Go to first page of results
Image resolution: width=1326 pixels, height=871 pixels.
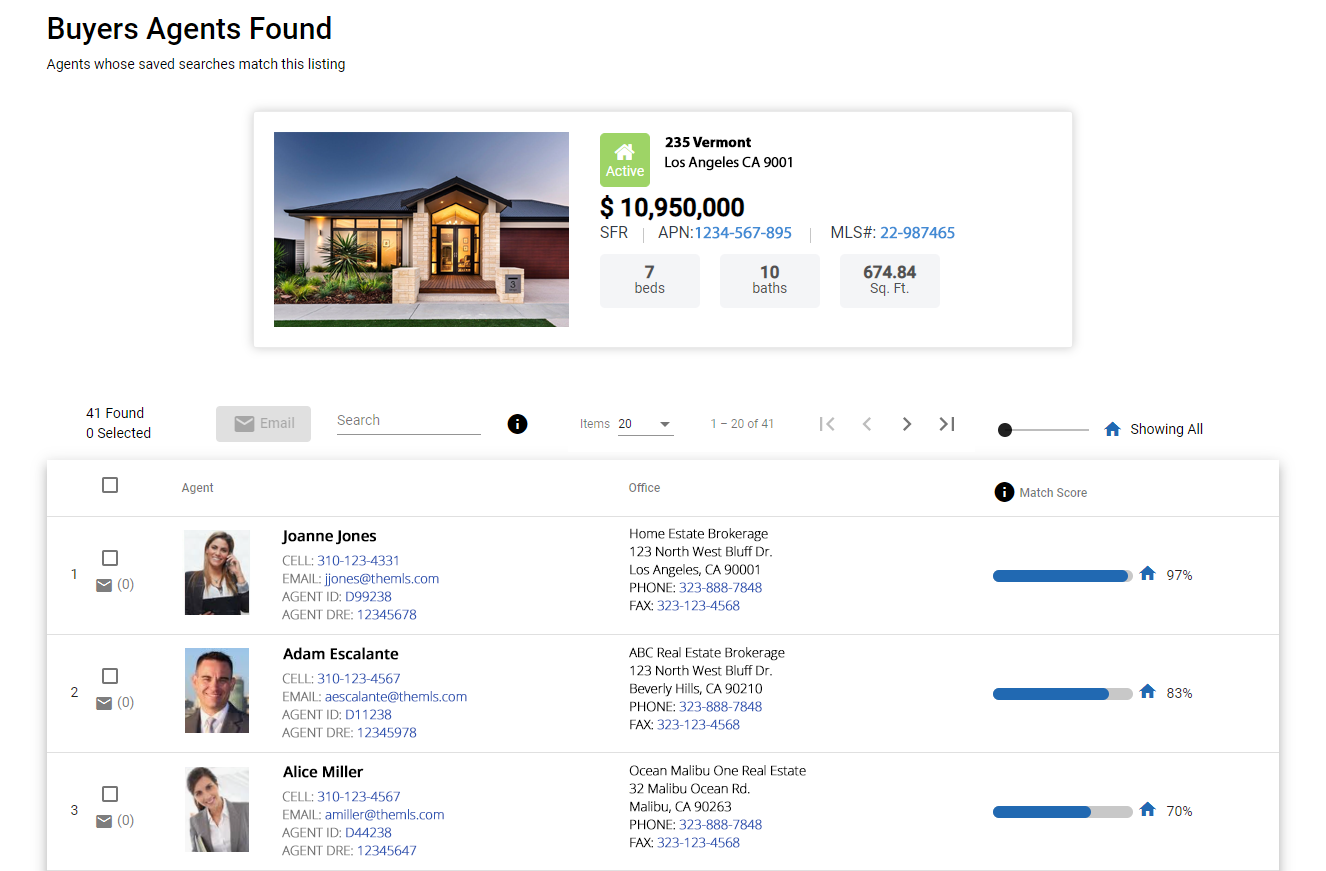[826, 424]
